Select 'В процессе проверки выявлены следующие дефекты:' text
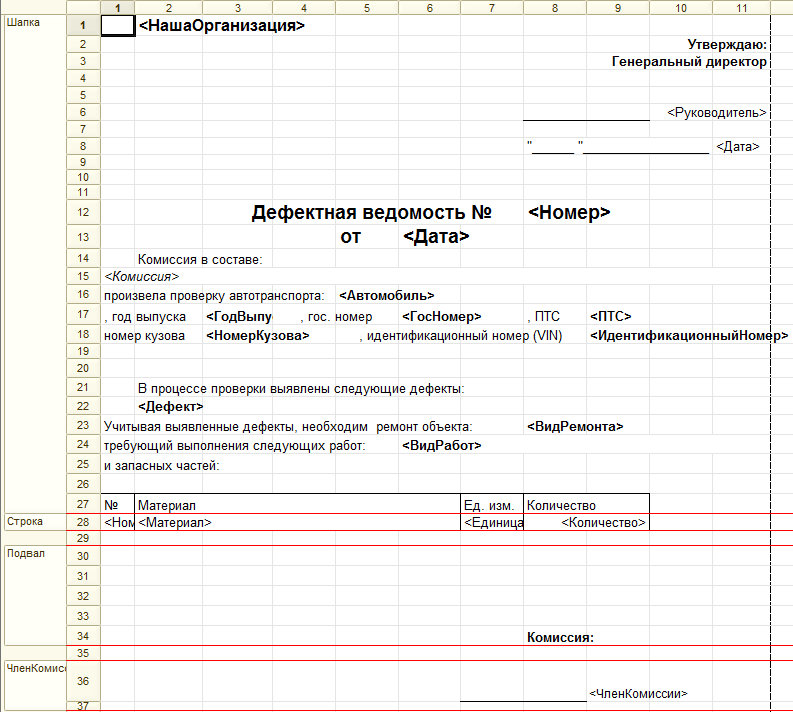This screenshot has width=793, height=712. [x=301, y=389]
